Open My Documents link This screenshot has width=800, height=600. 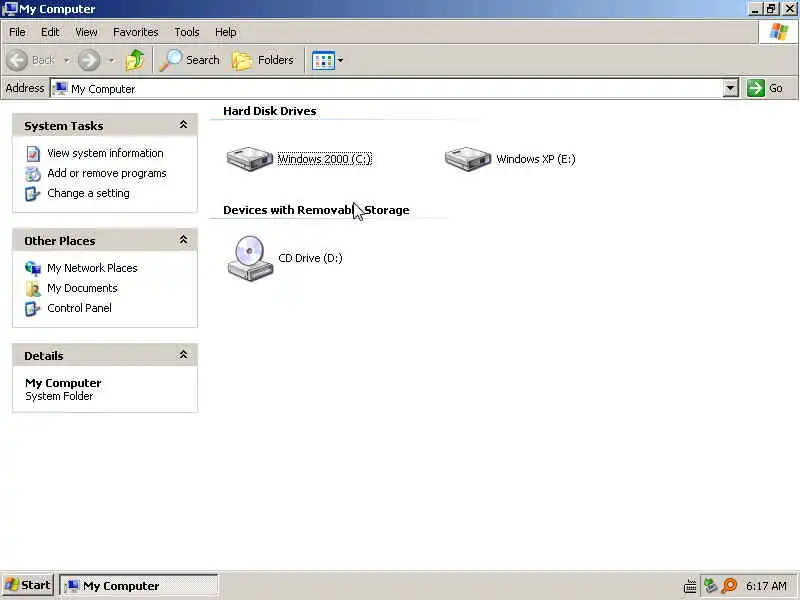[82, 288]
